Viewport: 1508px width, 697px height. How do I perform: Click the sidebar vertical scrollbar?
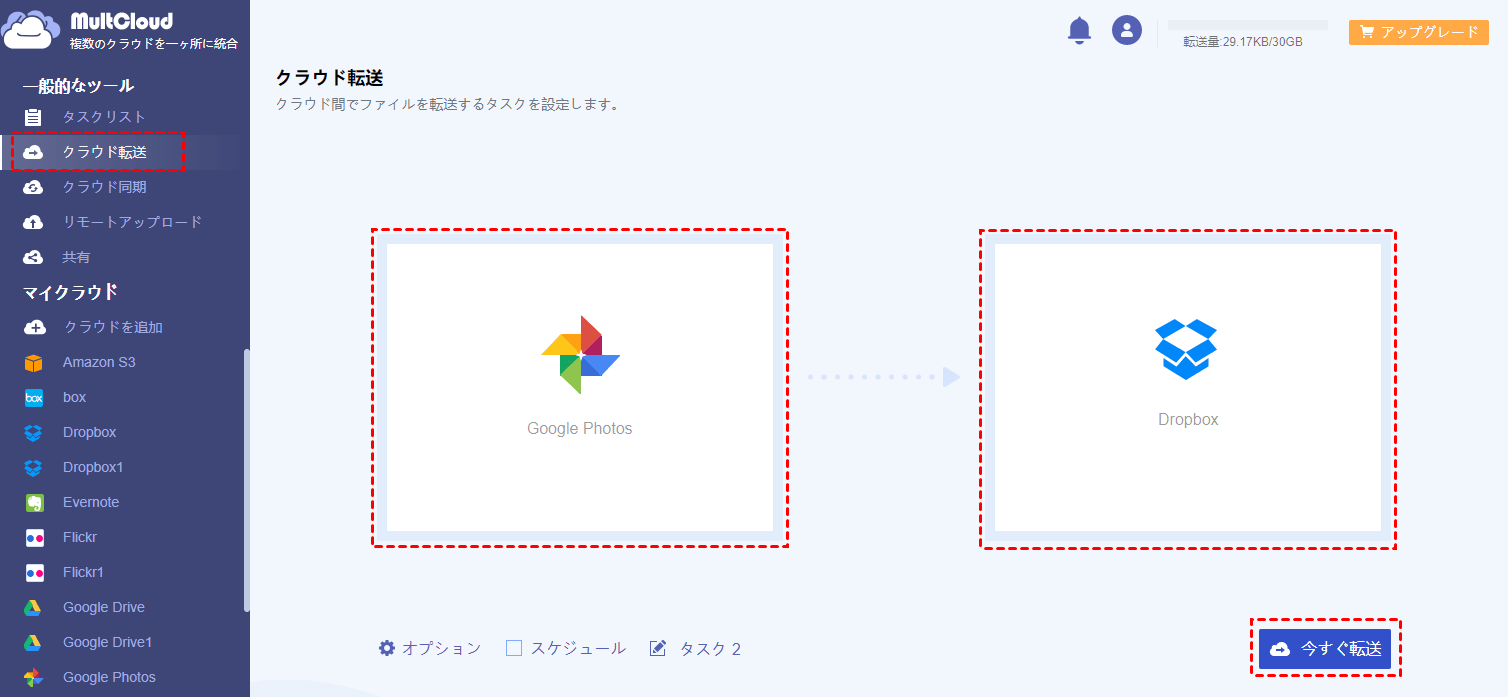(x=246, y=480)
